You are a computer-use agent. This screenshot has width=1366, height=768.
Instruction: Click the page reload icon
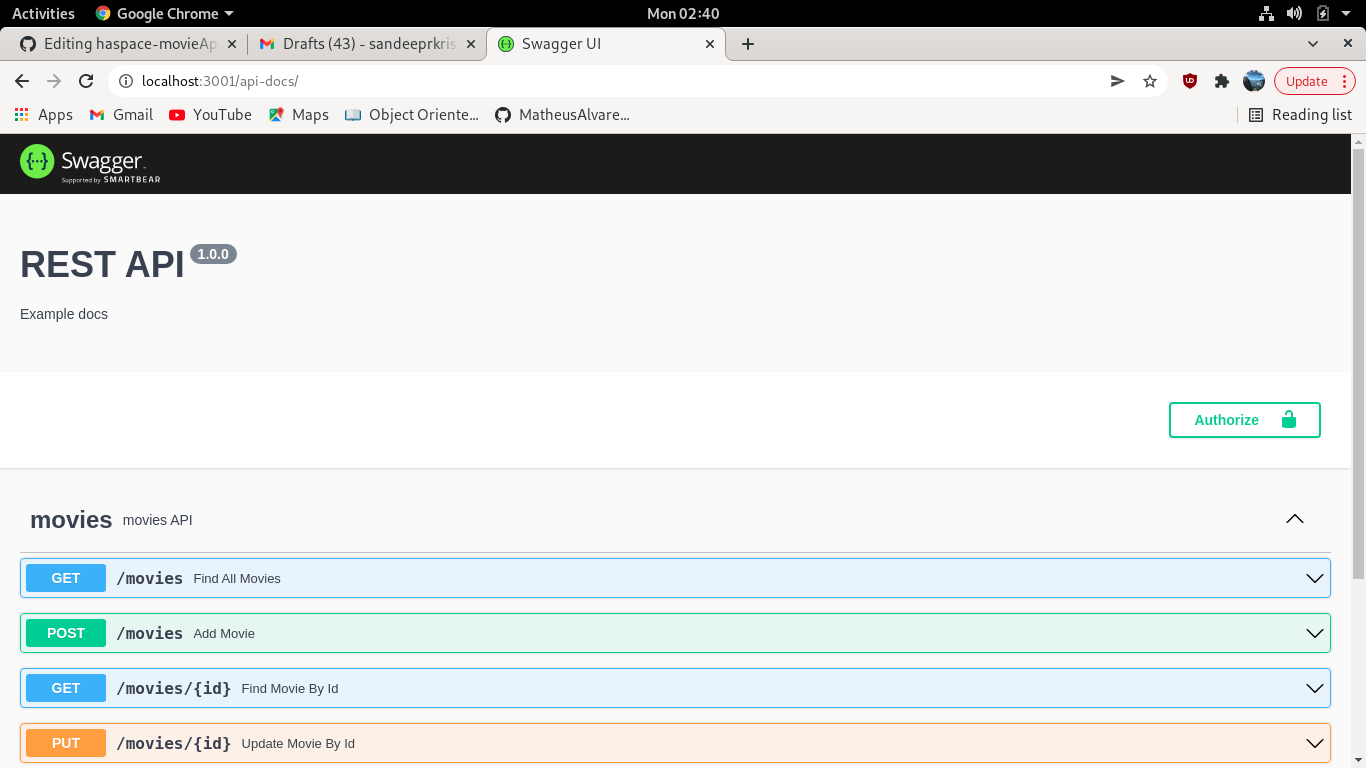tap(86, 81)
